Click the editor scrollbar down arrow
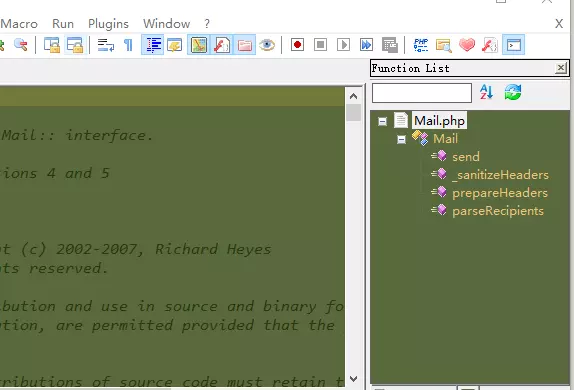Image resolution: width=574 pixels, height=390 pixels. click(x=353, y=379)
